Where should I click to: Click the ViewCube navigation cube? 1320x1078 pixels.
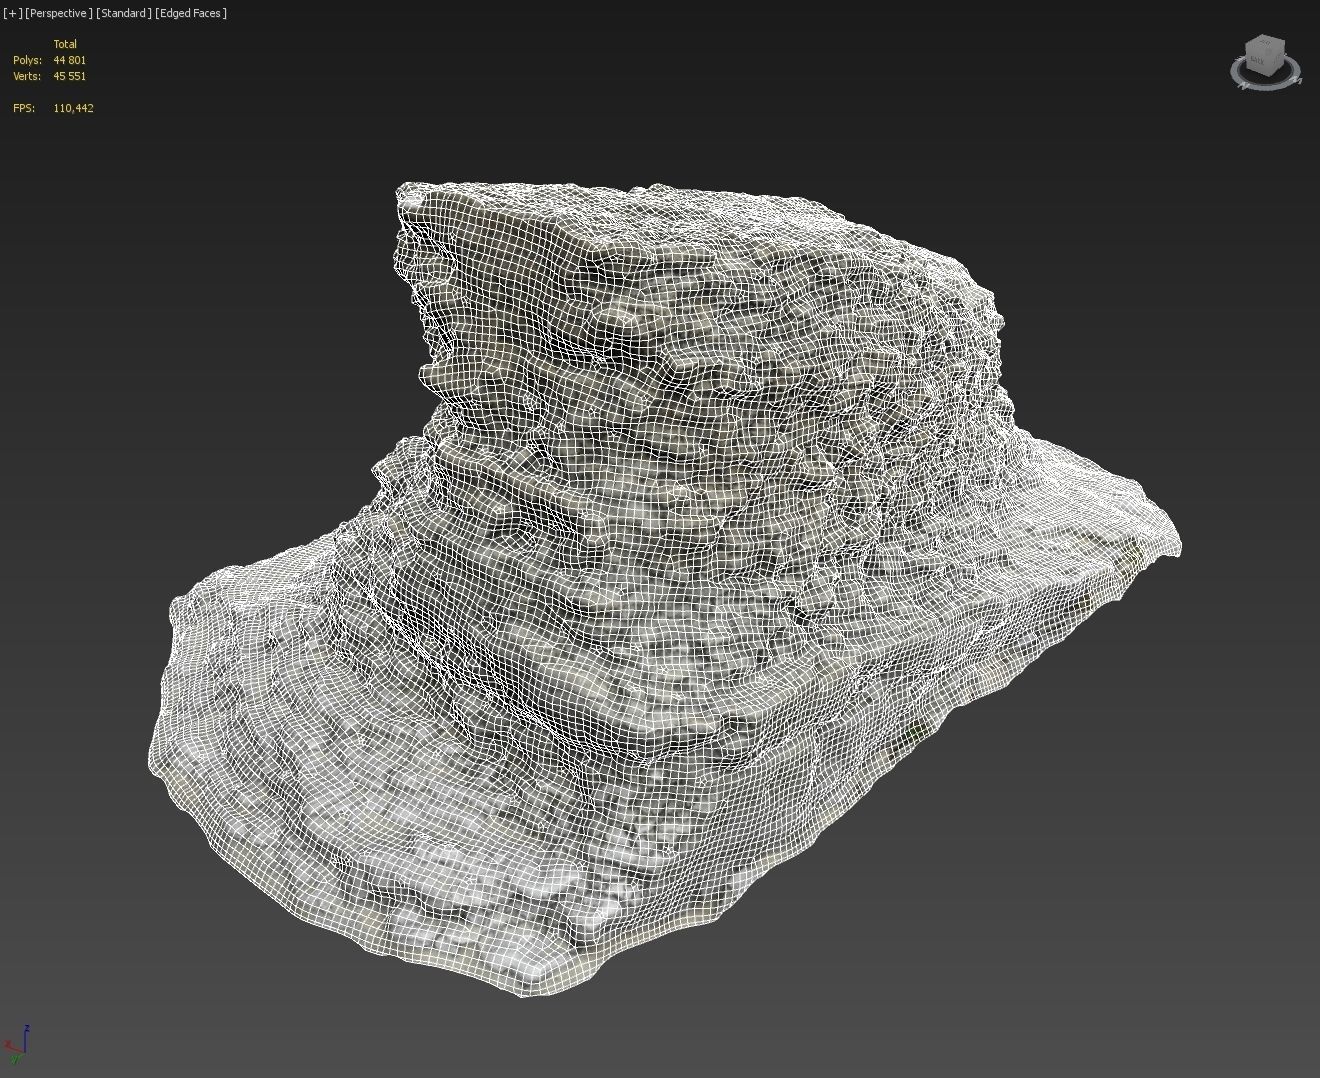[1263, 54]
